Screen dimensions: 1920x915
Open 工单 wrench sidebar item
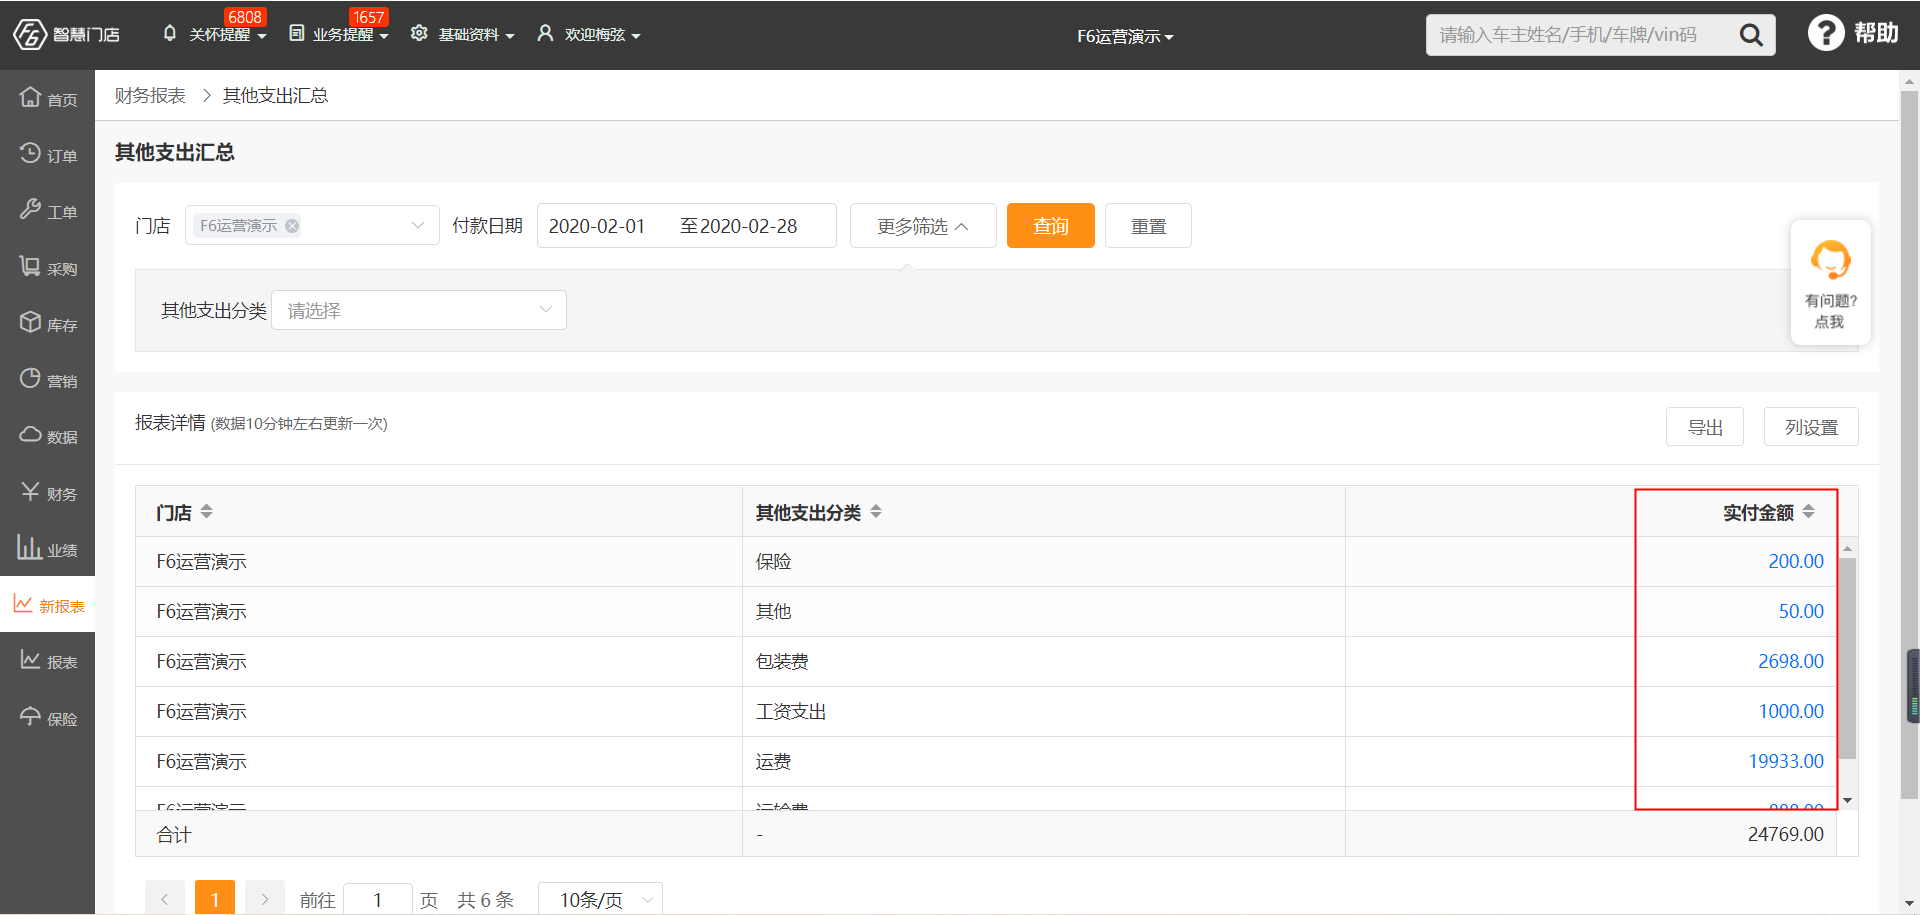48,210
